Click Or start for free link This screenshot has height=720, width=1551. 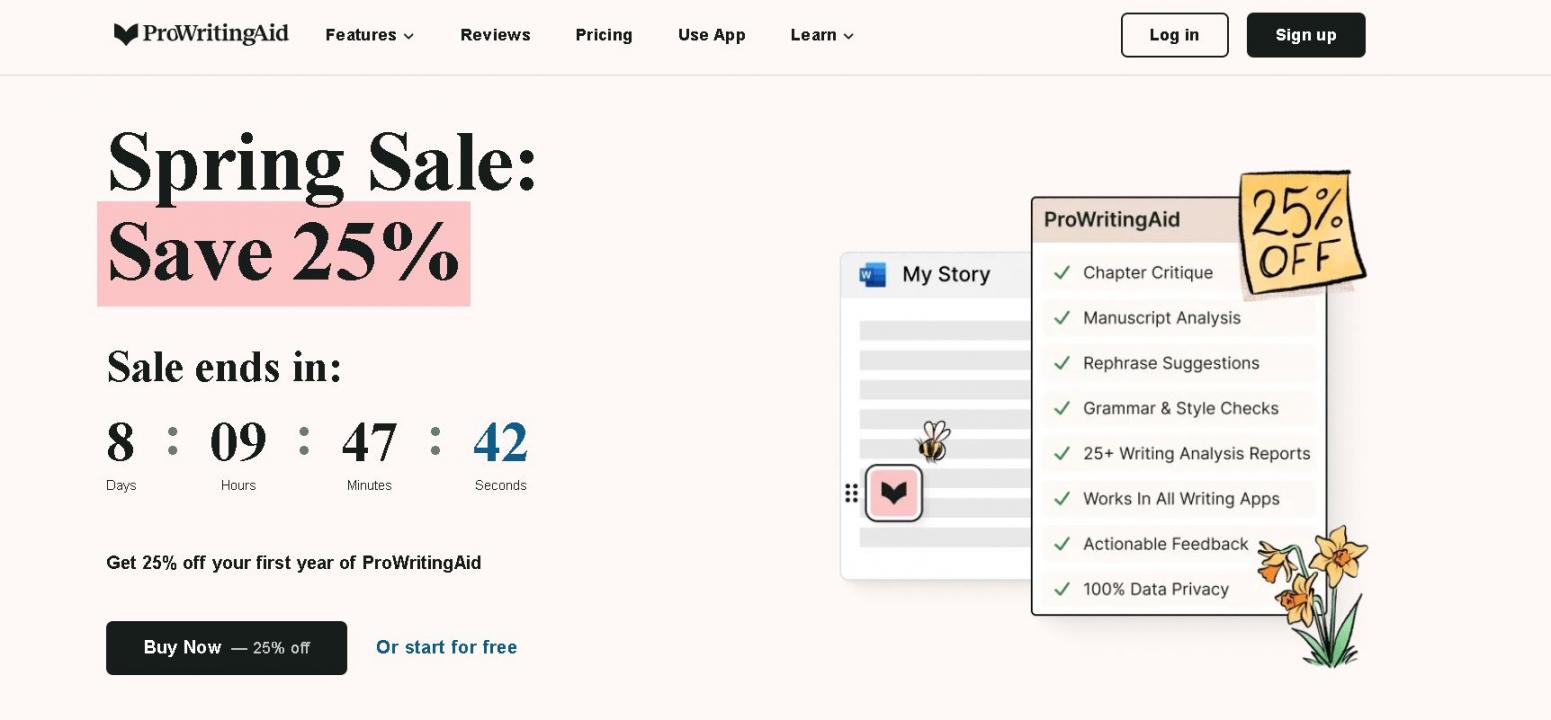tap(446, 647)
